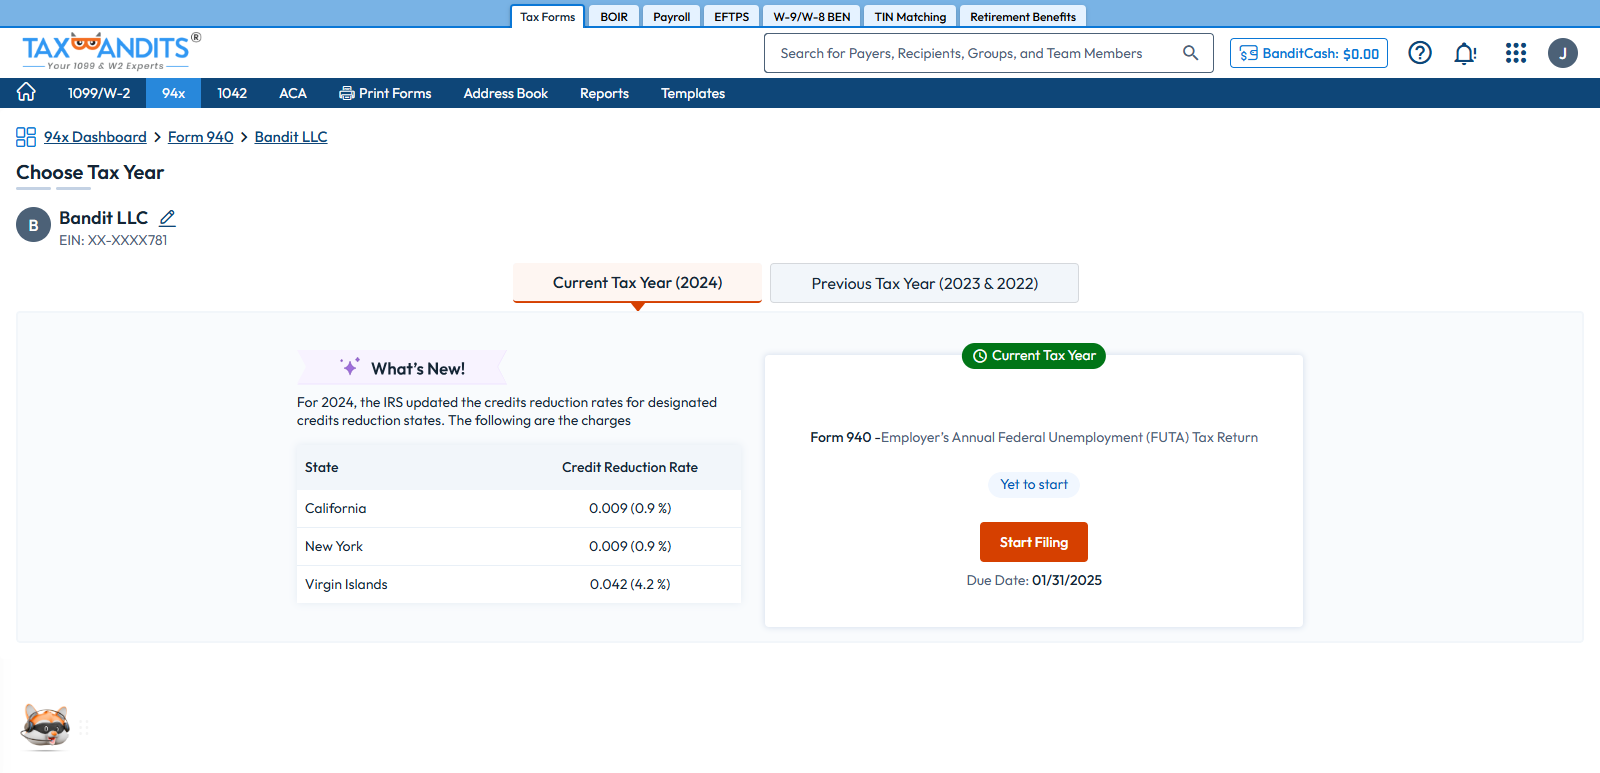
Task: Open BanditCash balance button
Action: [1308, 53]
